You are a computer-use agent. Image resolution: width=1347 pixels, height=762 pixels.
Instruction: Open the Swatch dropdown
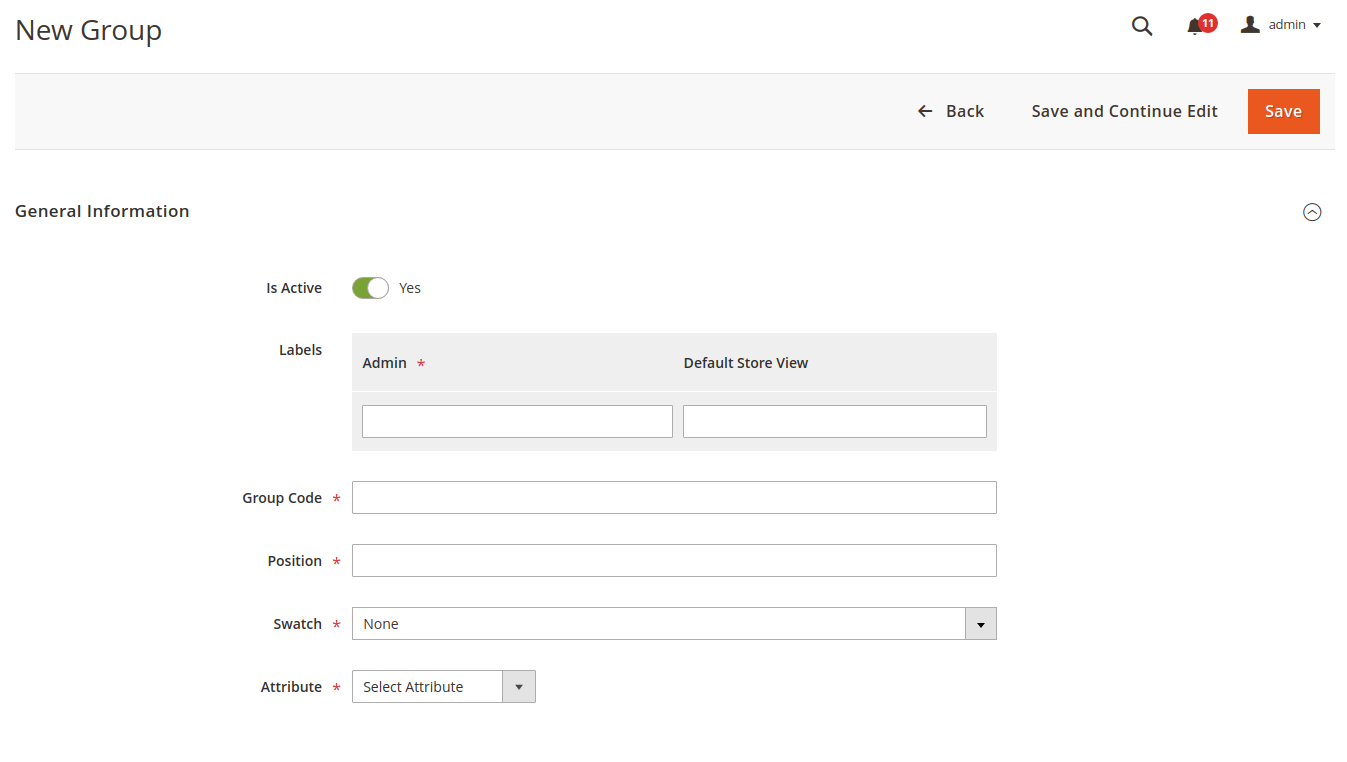(x=673, y=624)
